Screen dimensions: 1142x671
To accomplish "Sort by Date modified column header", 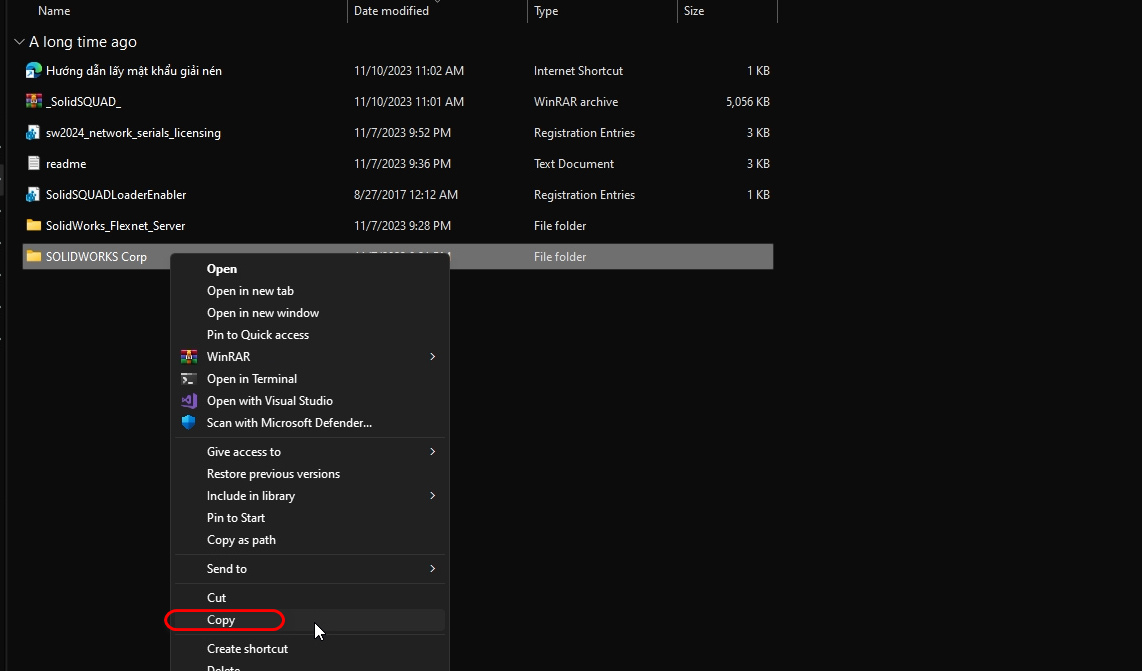I will [x=391, y=11].
